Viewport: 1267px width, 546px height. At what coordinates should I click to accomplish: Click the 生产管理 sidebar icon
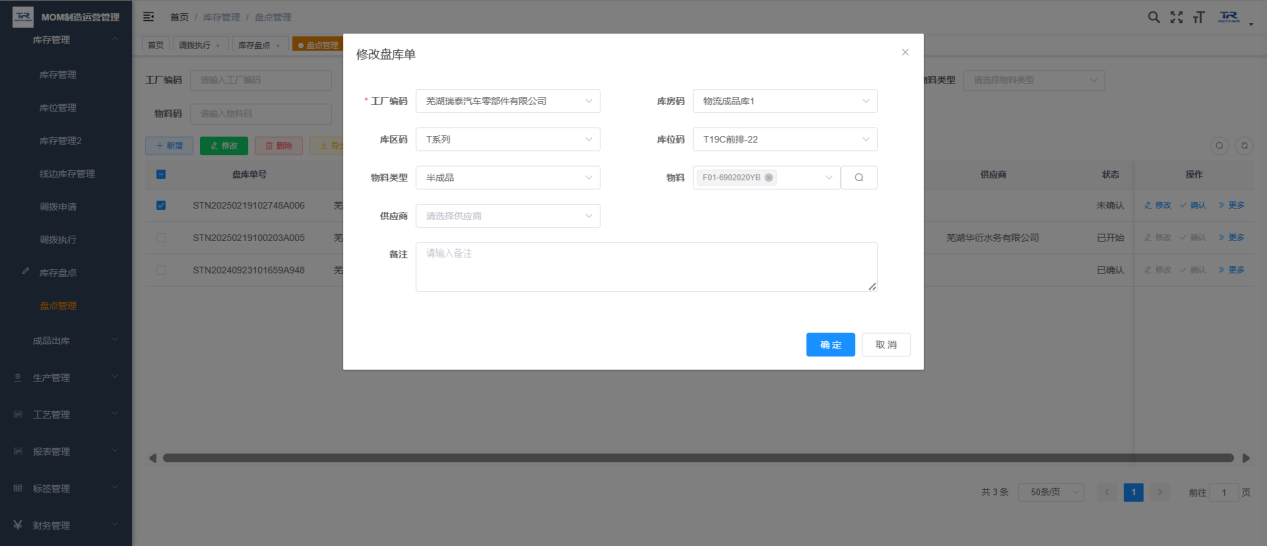tap(18, 378)
